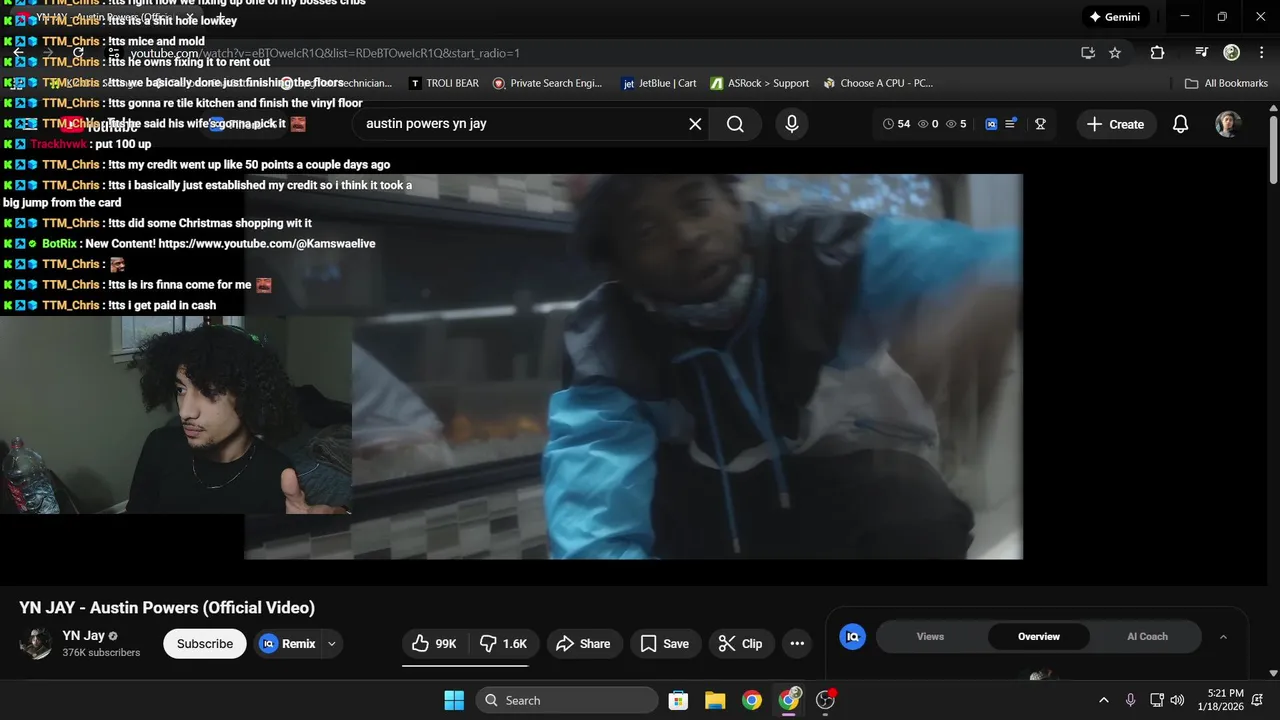Viewport: 1280px width, 720px height.
Task: Open Chrome three-dot menu
Action: 1260,53
